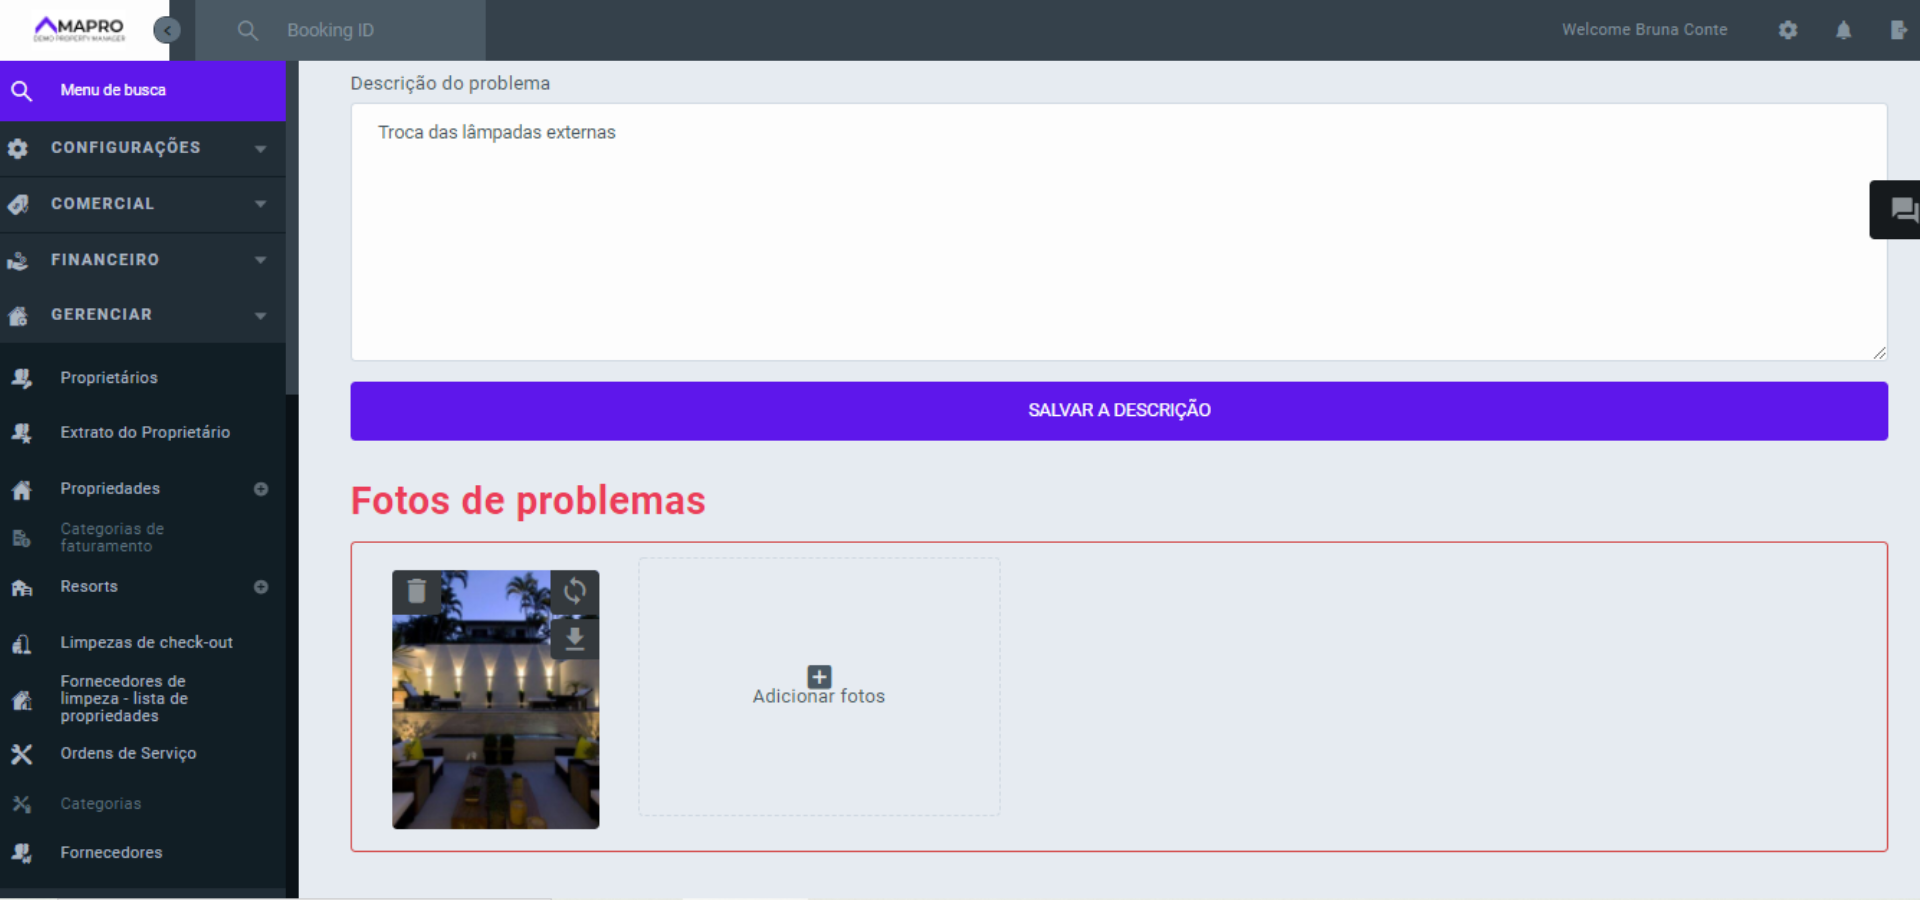Open settings gear in top bar

1788,30
